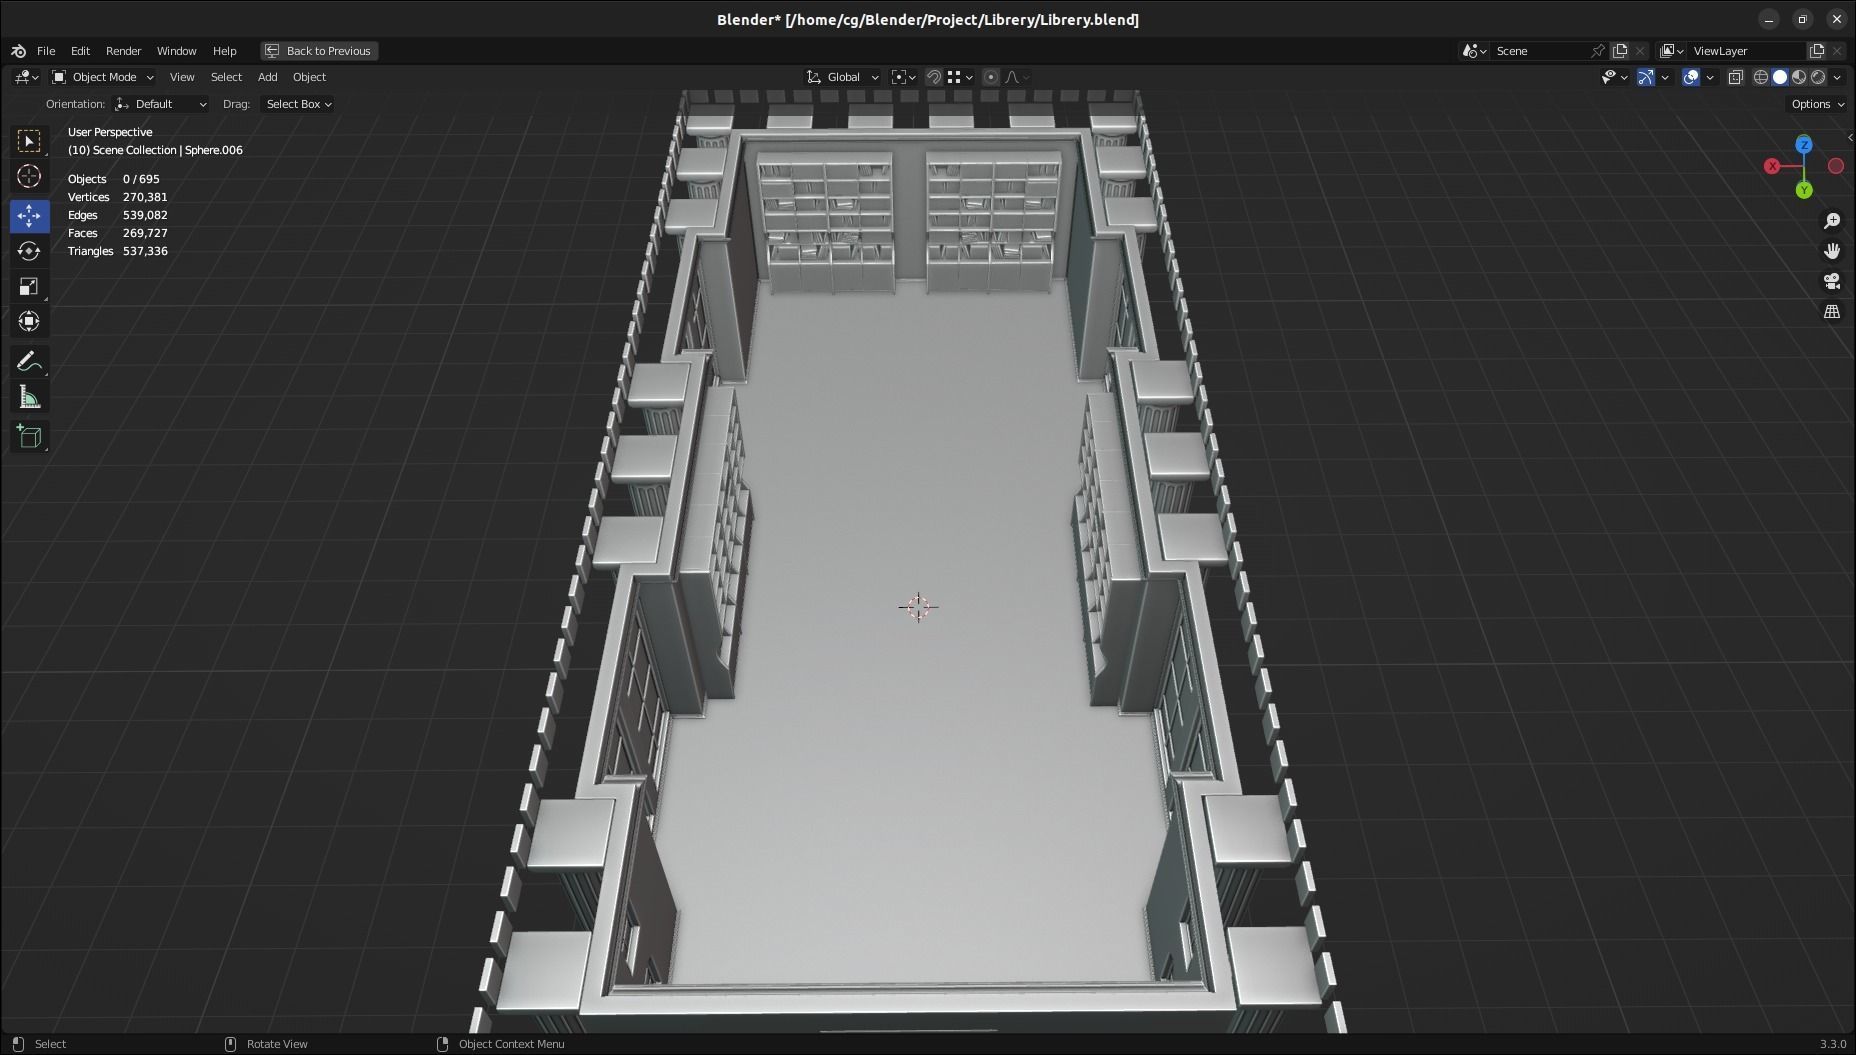Open the Window menu

(x=176, y=51)
